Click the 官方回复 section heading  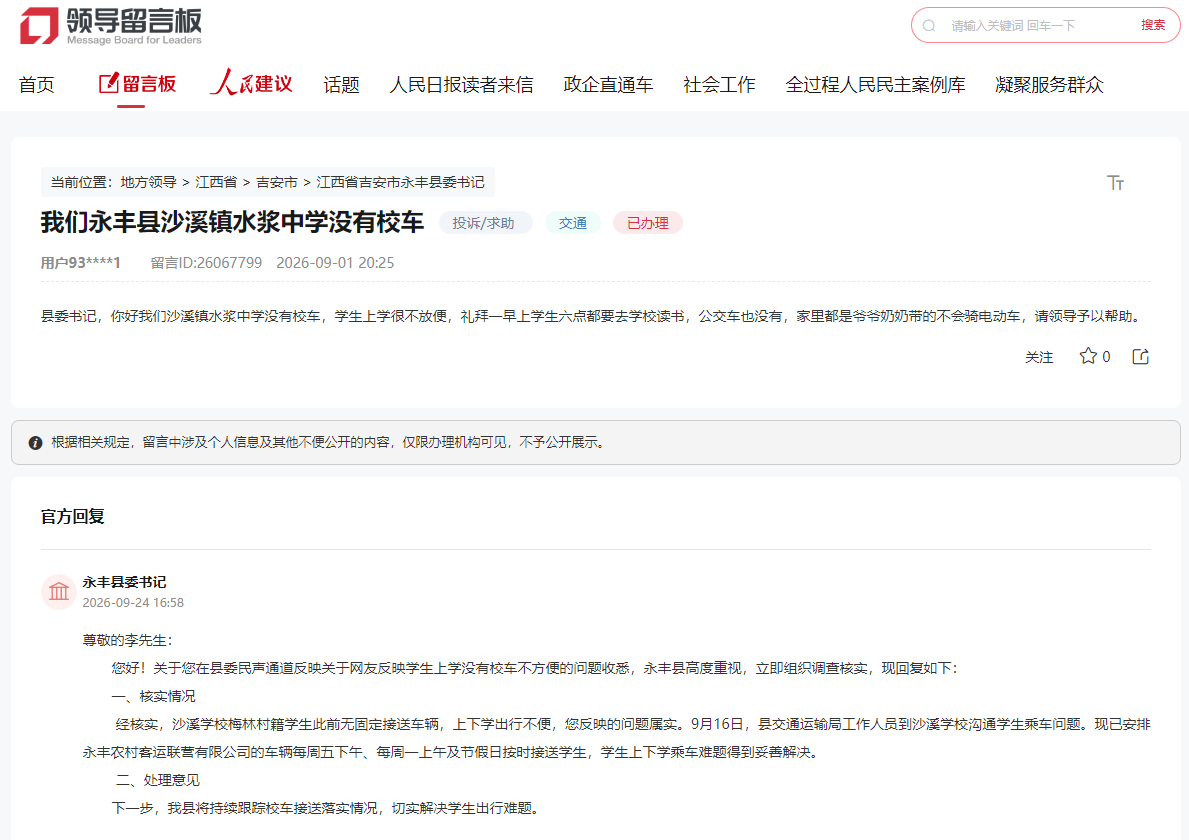[x=73, y=517]
